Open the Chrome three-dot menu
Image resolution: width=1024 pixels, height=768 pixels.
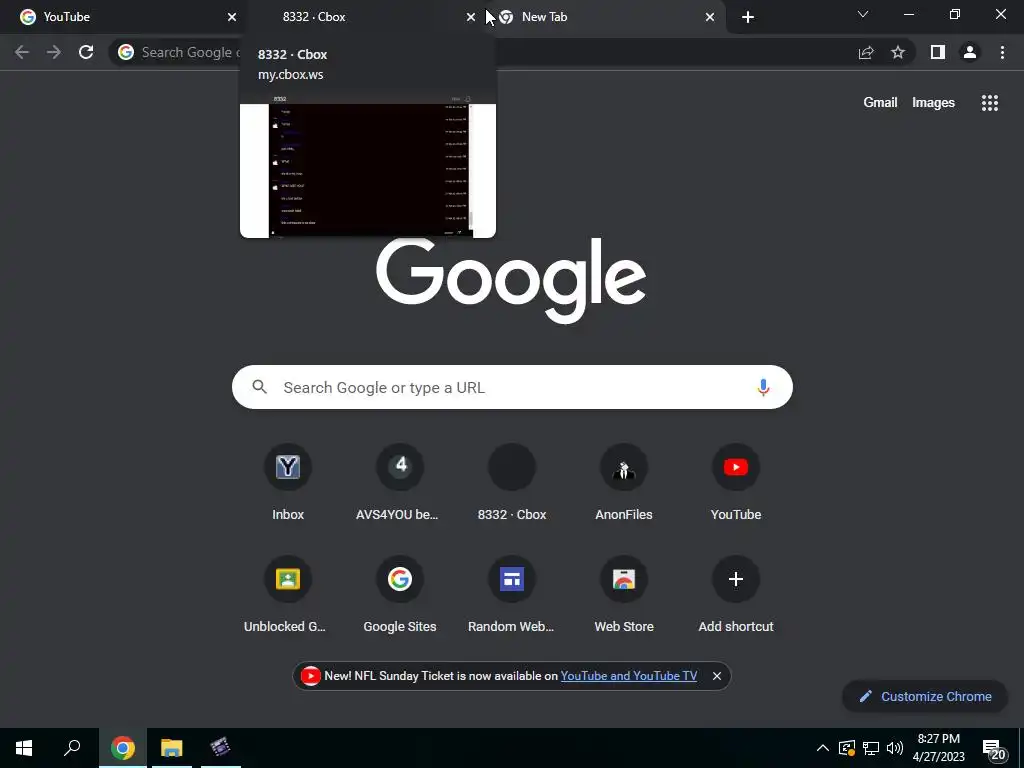1002,52
